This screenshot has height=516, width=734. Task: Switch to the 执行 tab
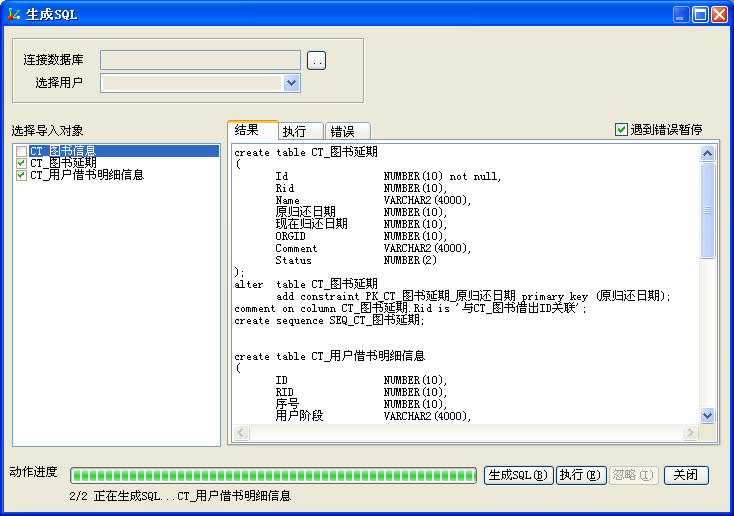pos(294,131)
